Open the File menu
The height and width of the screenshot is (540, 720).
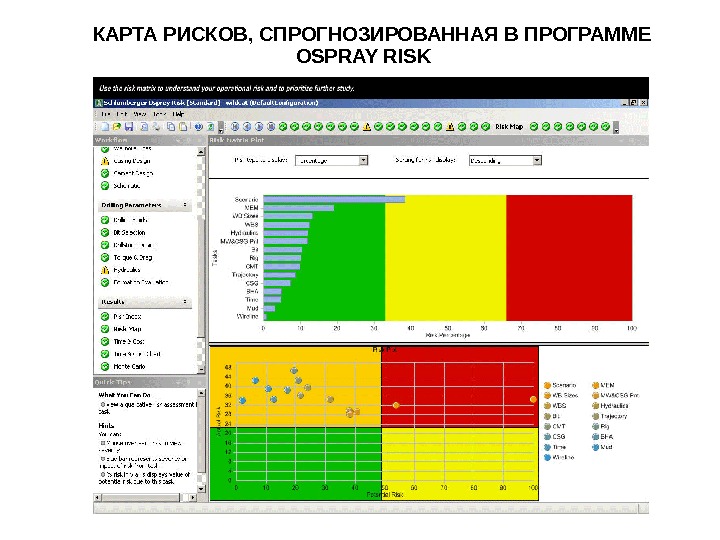tap(106, 114)
